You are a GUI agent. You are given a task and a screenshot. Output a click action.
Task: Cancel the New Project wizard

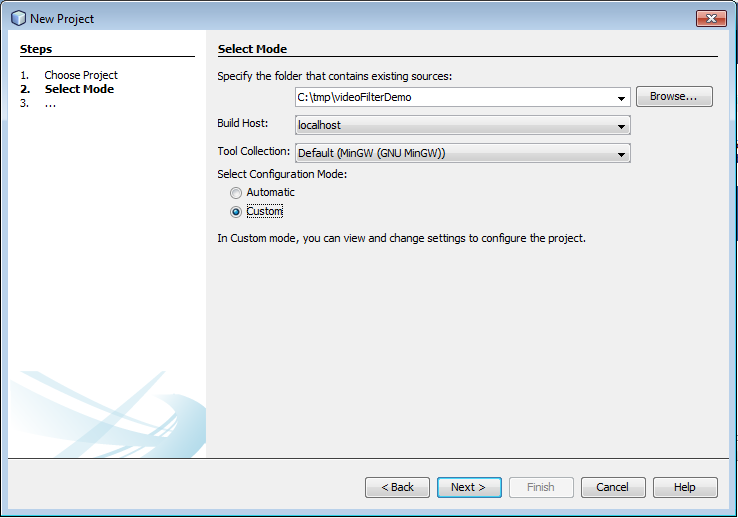click(x=612, y=487)
